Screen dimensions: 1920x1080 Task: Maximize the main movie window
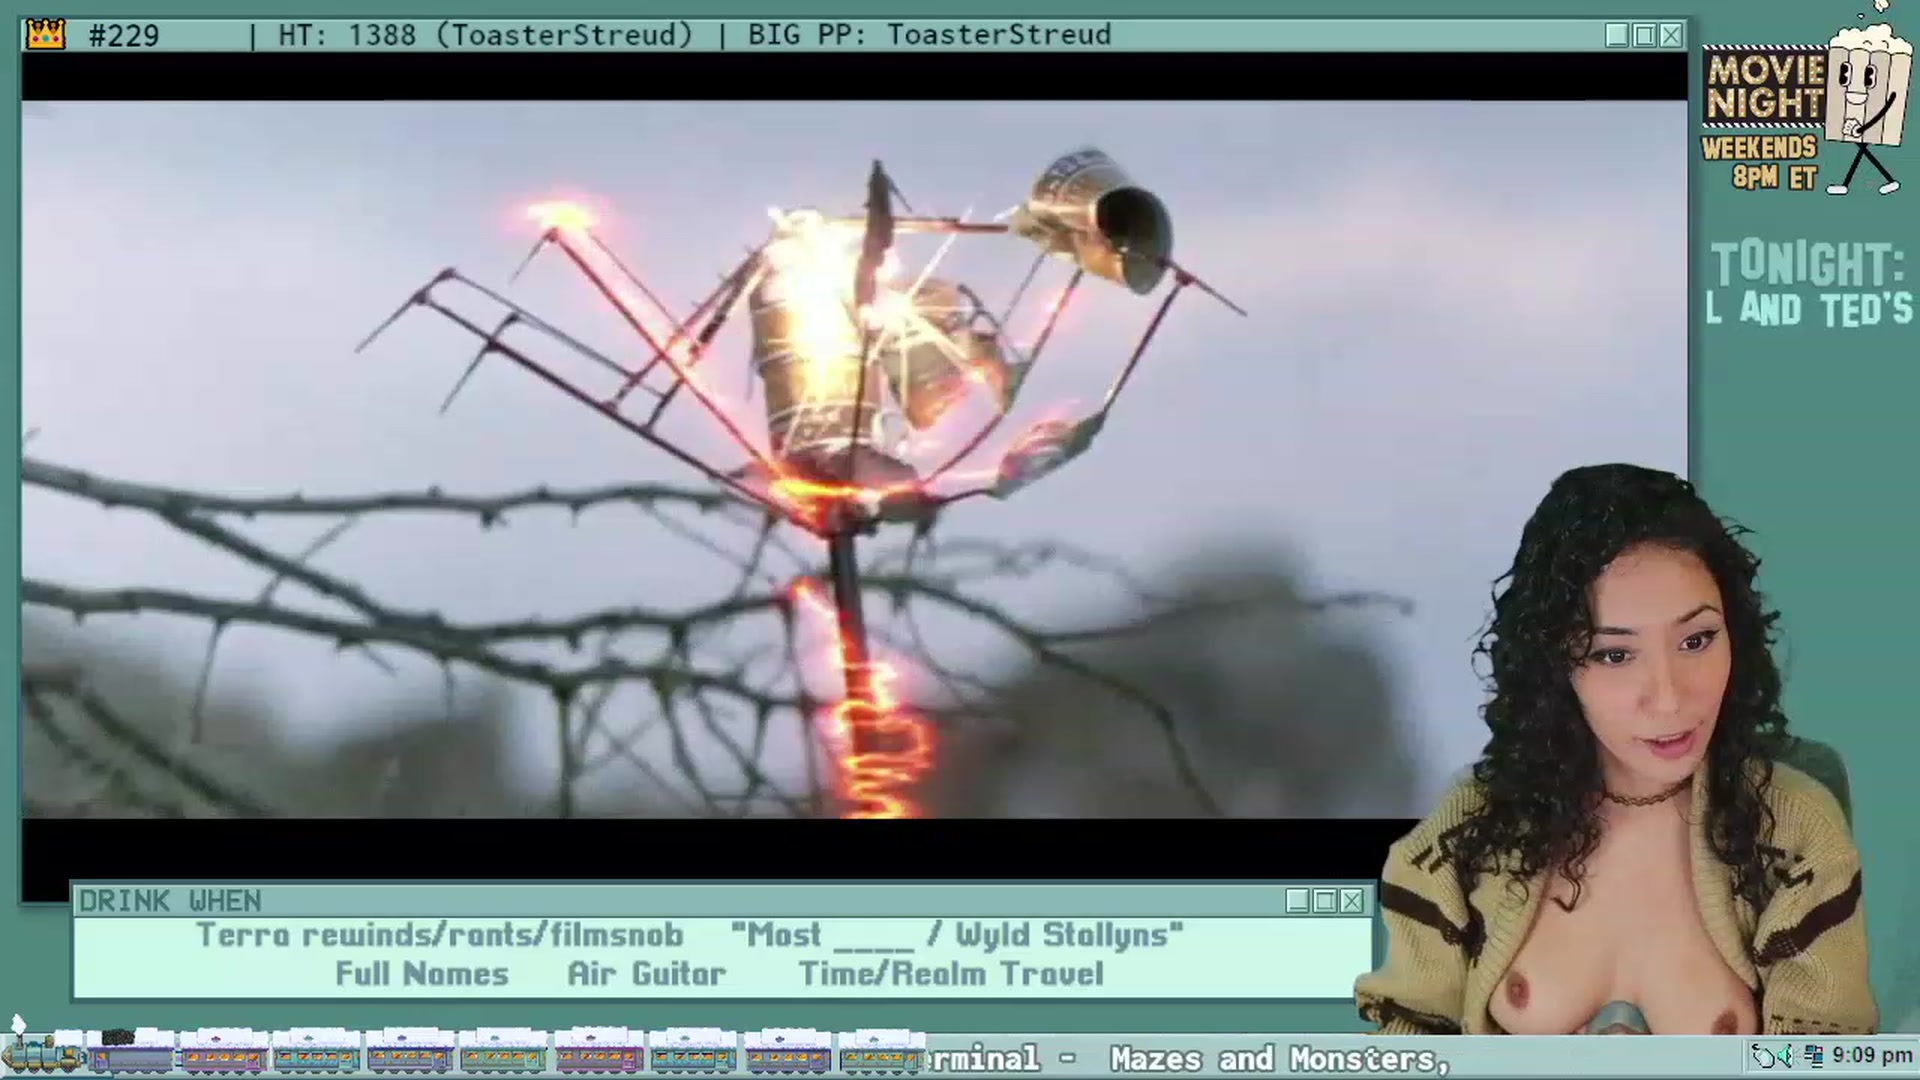pyautogui.click(x=1644, y=36)
